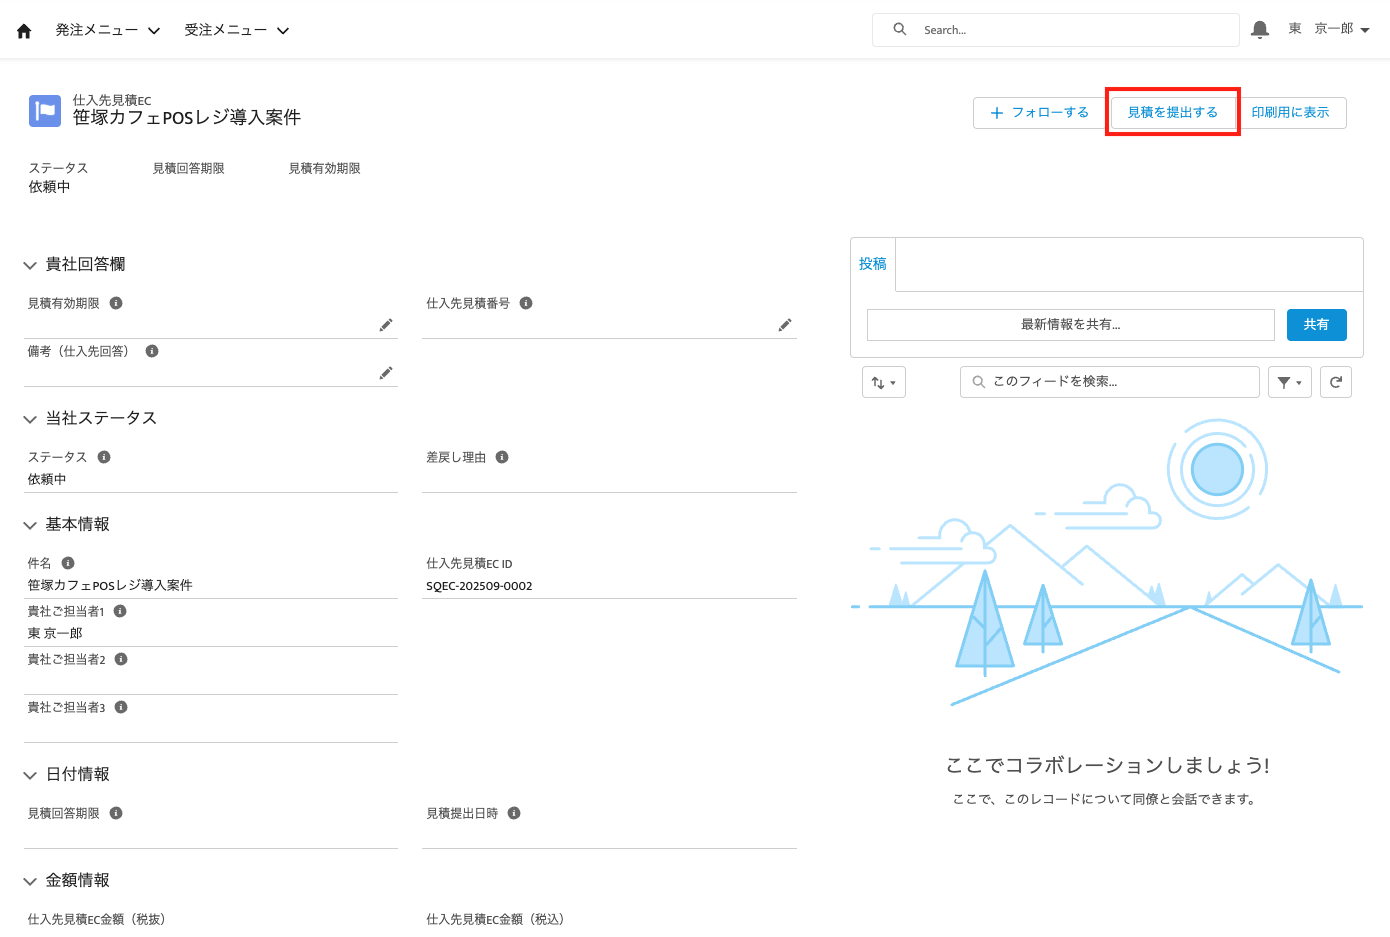Go to the home page icon
The image size is (1390, 937).
click(x=24, y=31)
